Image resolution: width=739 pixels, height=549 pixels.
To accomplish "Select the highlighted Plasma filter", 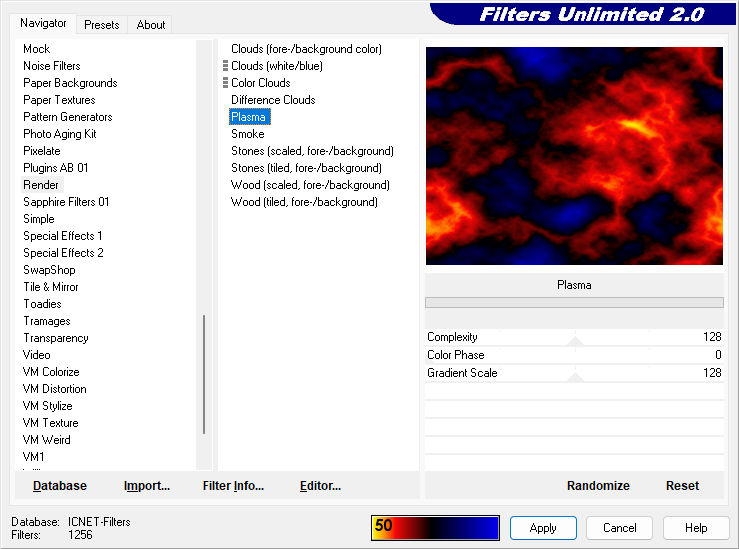I will coord(249,116).
